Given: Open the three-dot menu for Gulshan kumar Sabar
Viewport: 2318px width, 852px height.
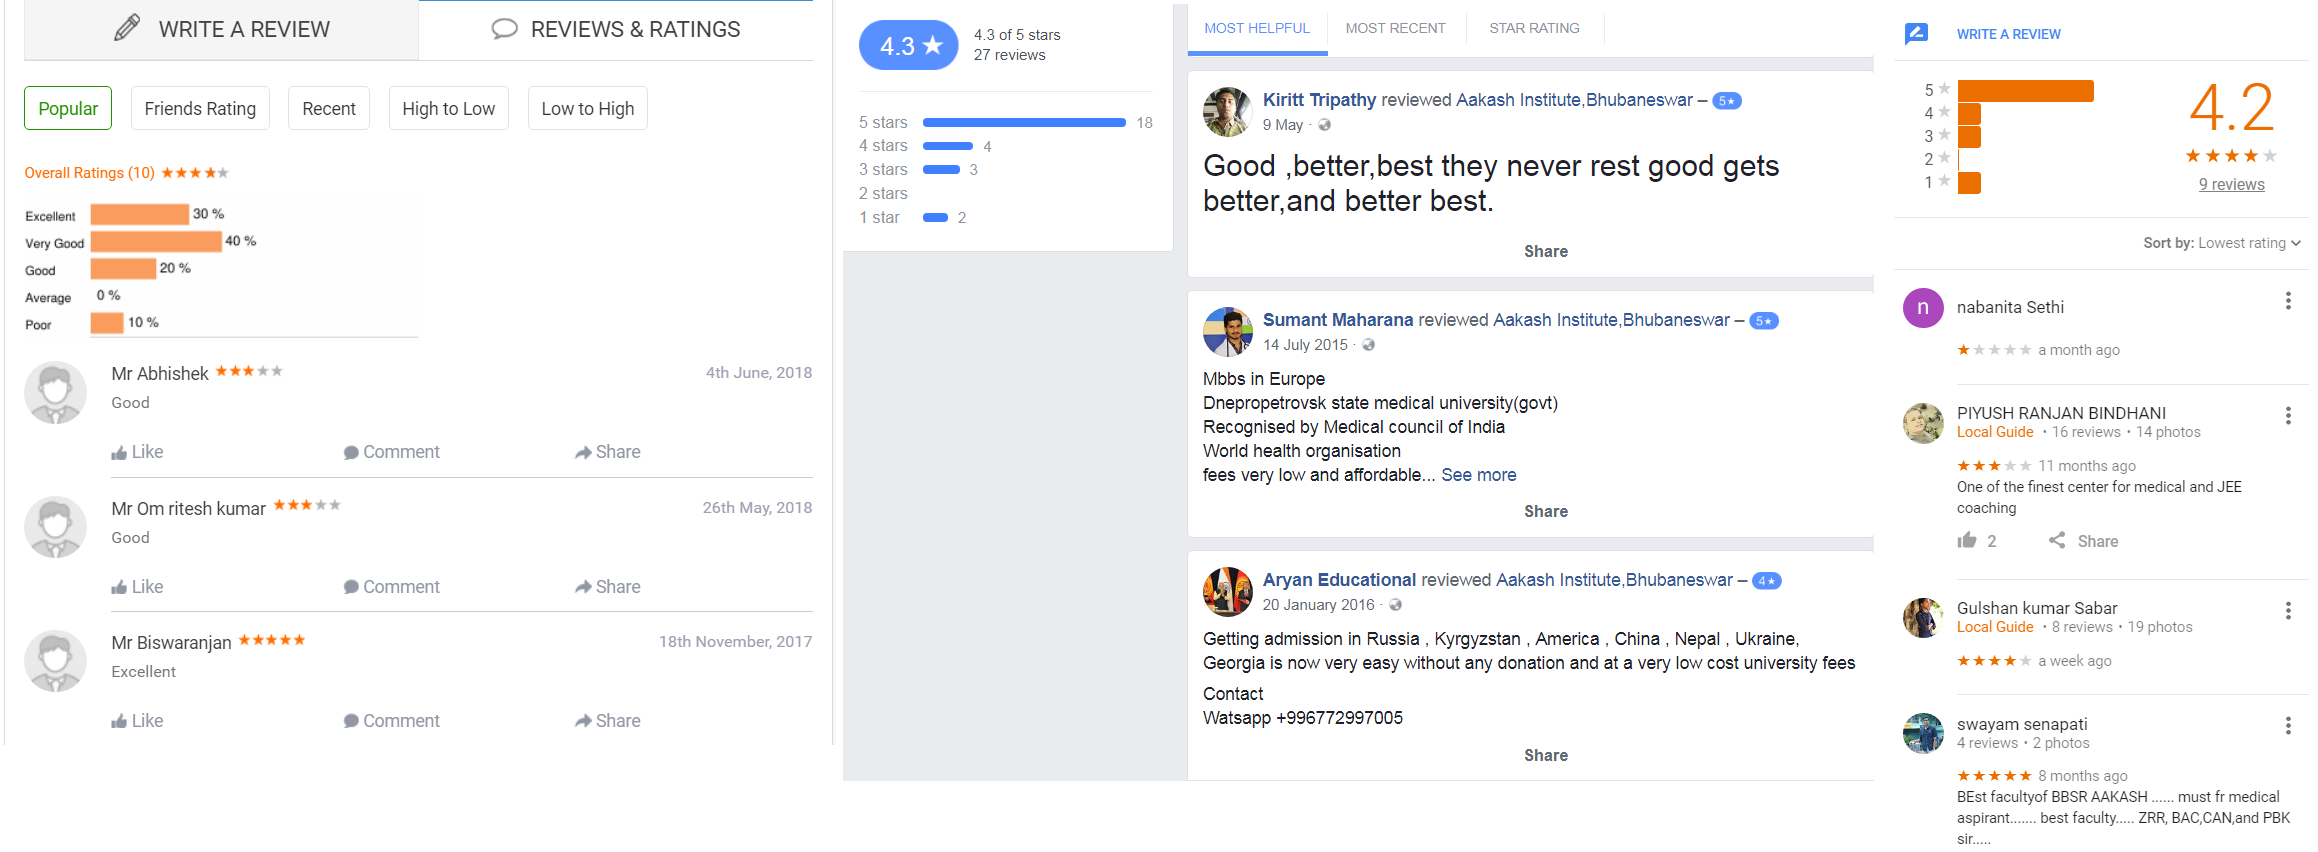Looking at the screenshot, I should coord(2288,611).
